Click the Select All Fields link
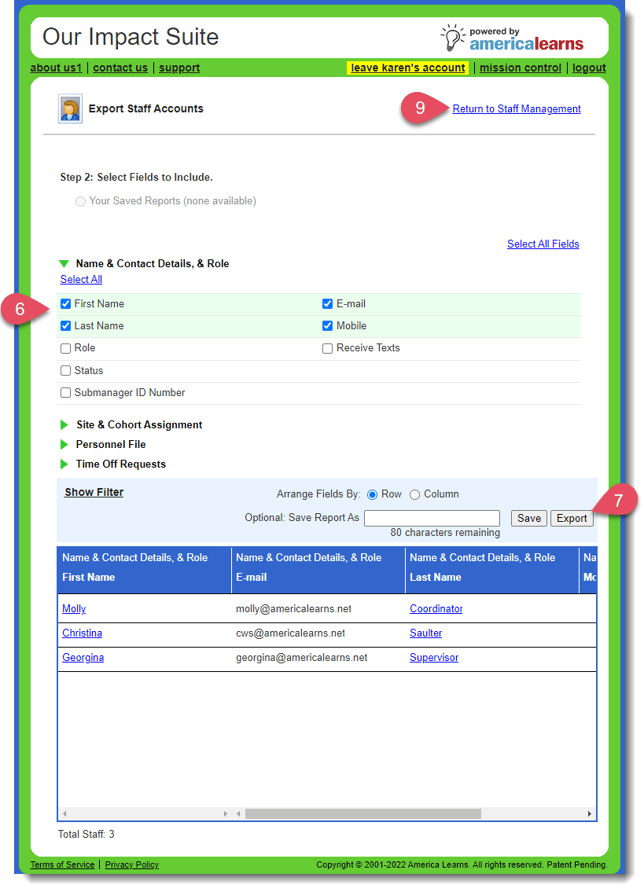The height and width of the screenshot is (892, 644). [542, 244]
